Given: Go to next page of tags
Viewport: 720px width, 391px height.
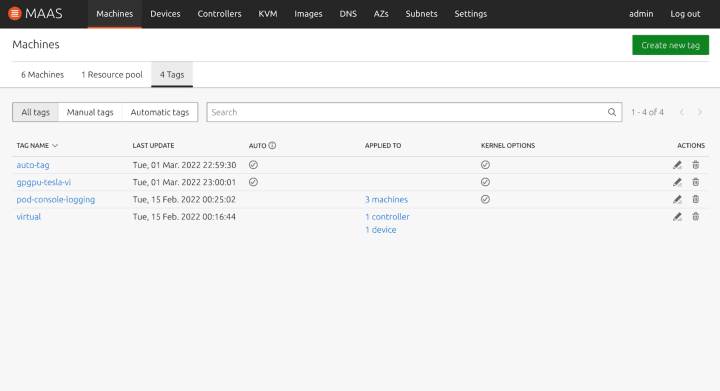Looking at the screenshot, I should point(700,112).
